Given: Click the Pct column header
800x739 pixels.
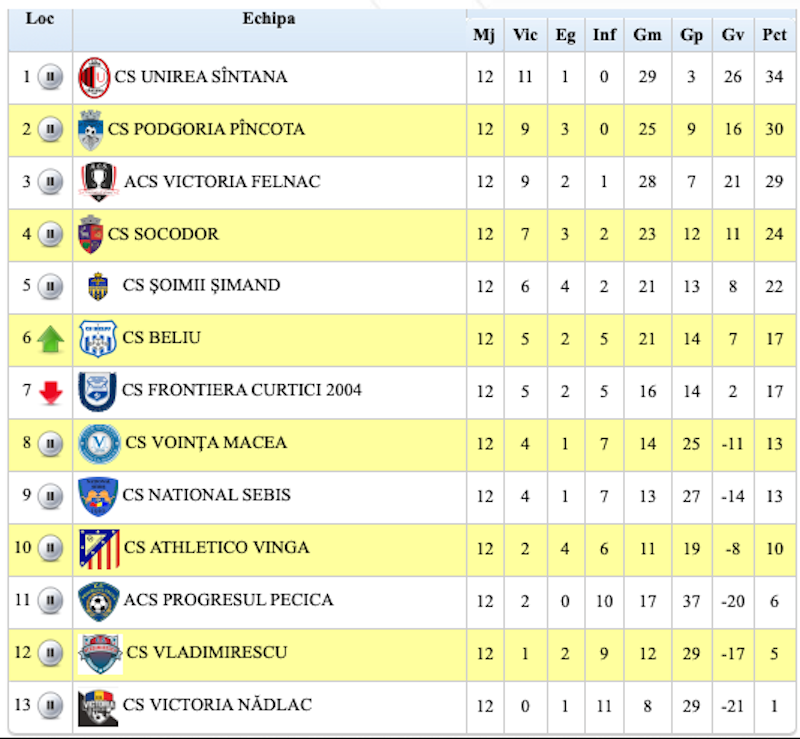Looking at the screenshot, I should (774, 35).
